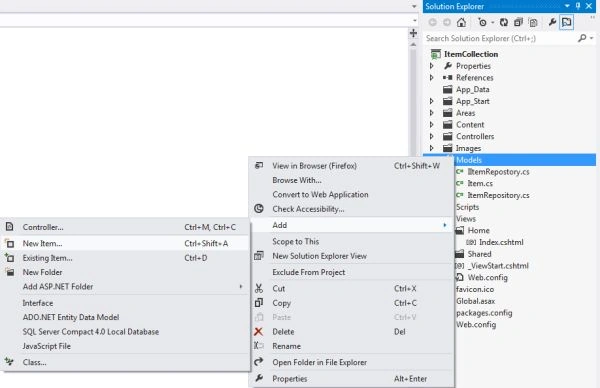Expand the App_Start folder
This screenshot has height=388, width=600.
pos(432,101)
